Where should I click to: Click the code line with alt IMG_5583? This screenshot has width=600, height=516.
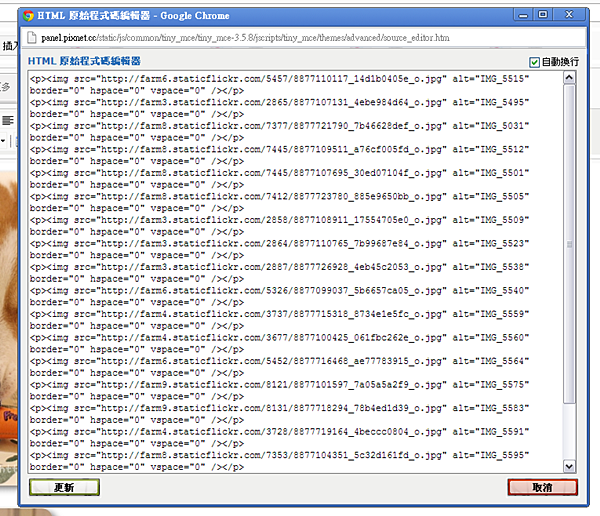click(x=279, y=408)
